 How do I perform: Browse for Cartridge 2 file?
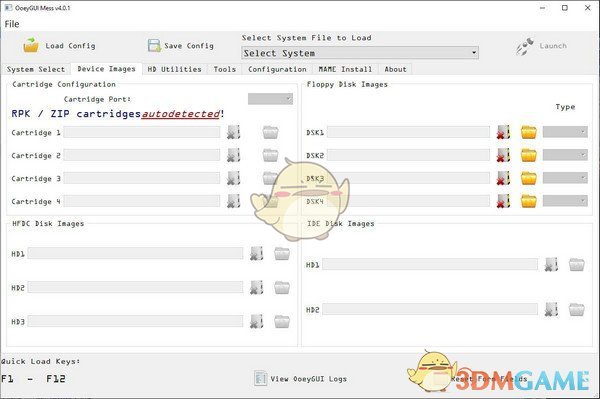click(271, 155)
